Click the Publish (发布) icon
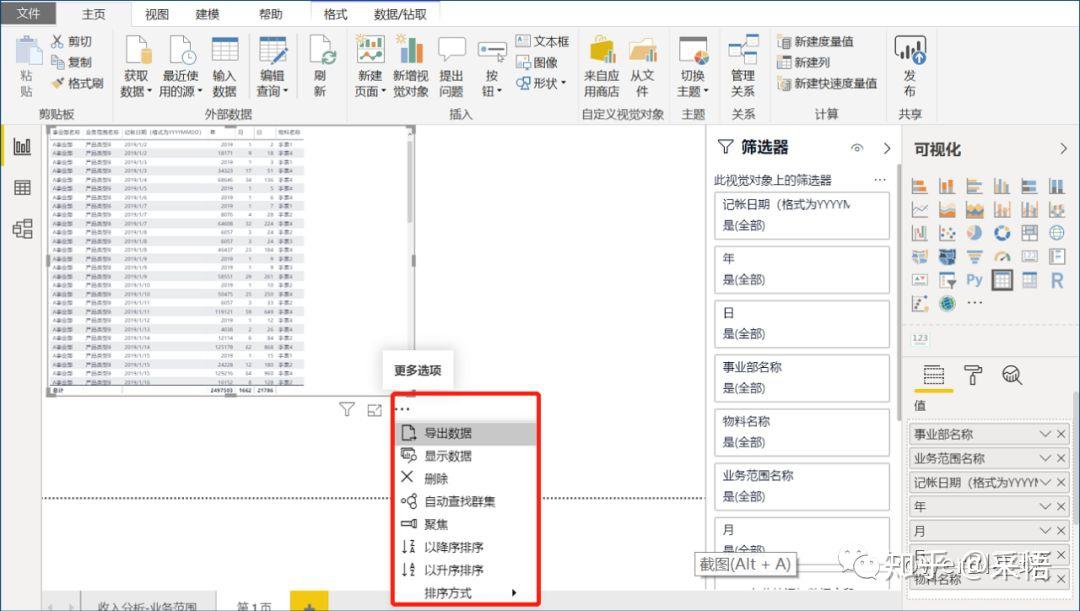 click(x=910, y=60)
